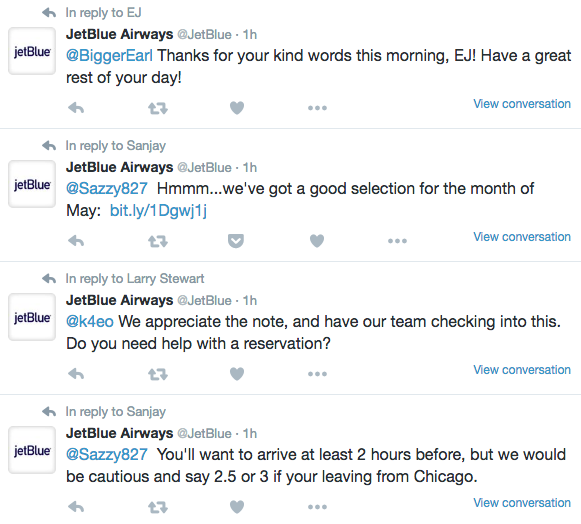Open more options on May selection tweet
581x524 pixels.
point(397,241)
